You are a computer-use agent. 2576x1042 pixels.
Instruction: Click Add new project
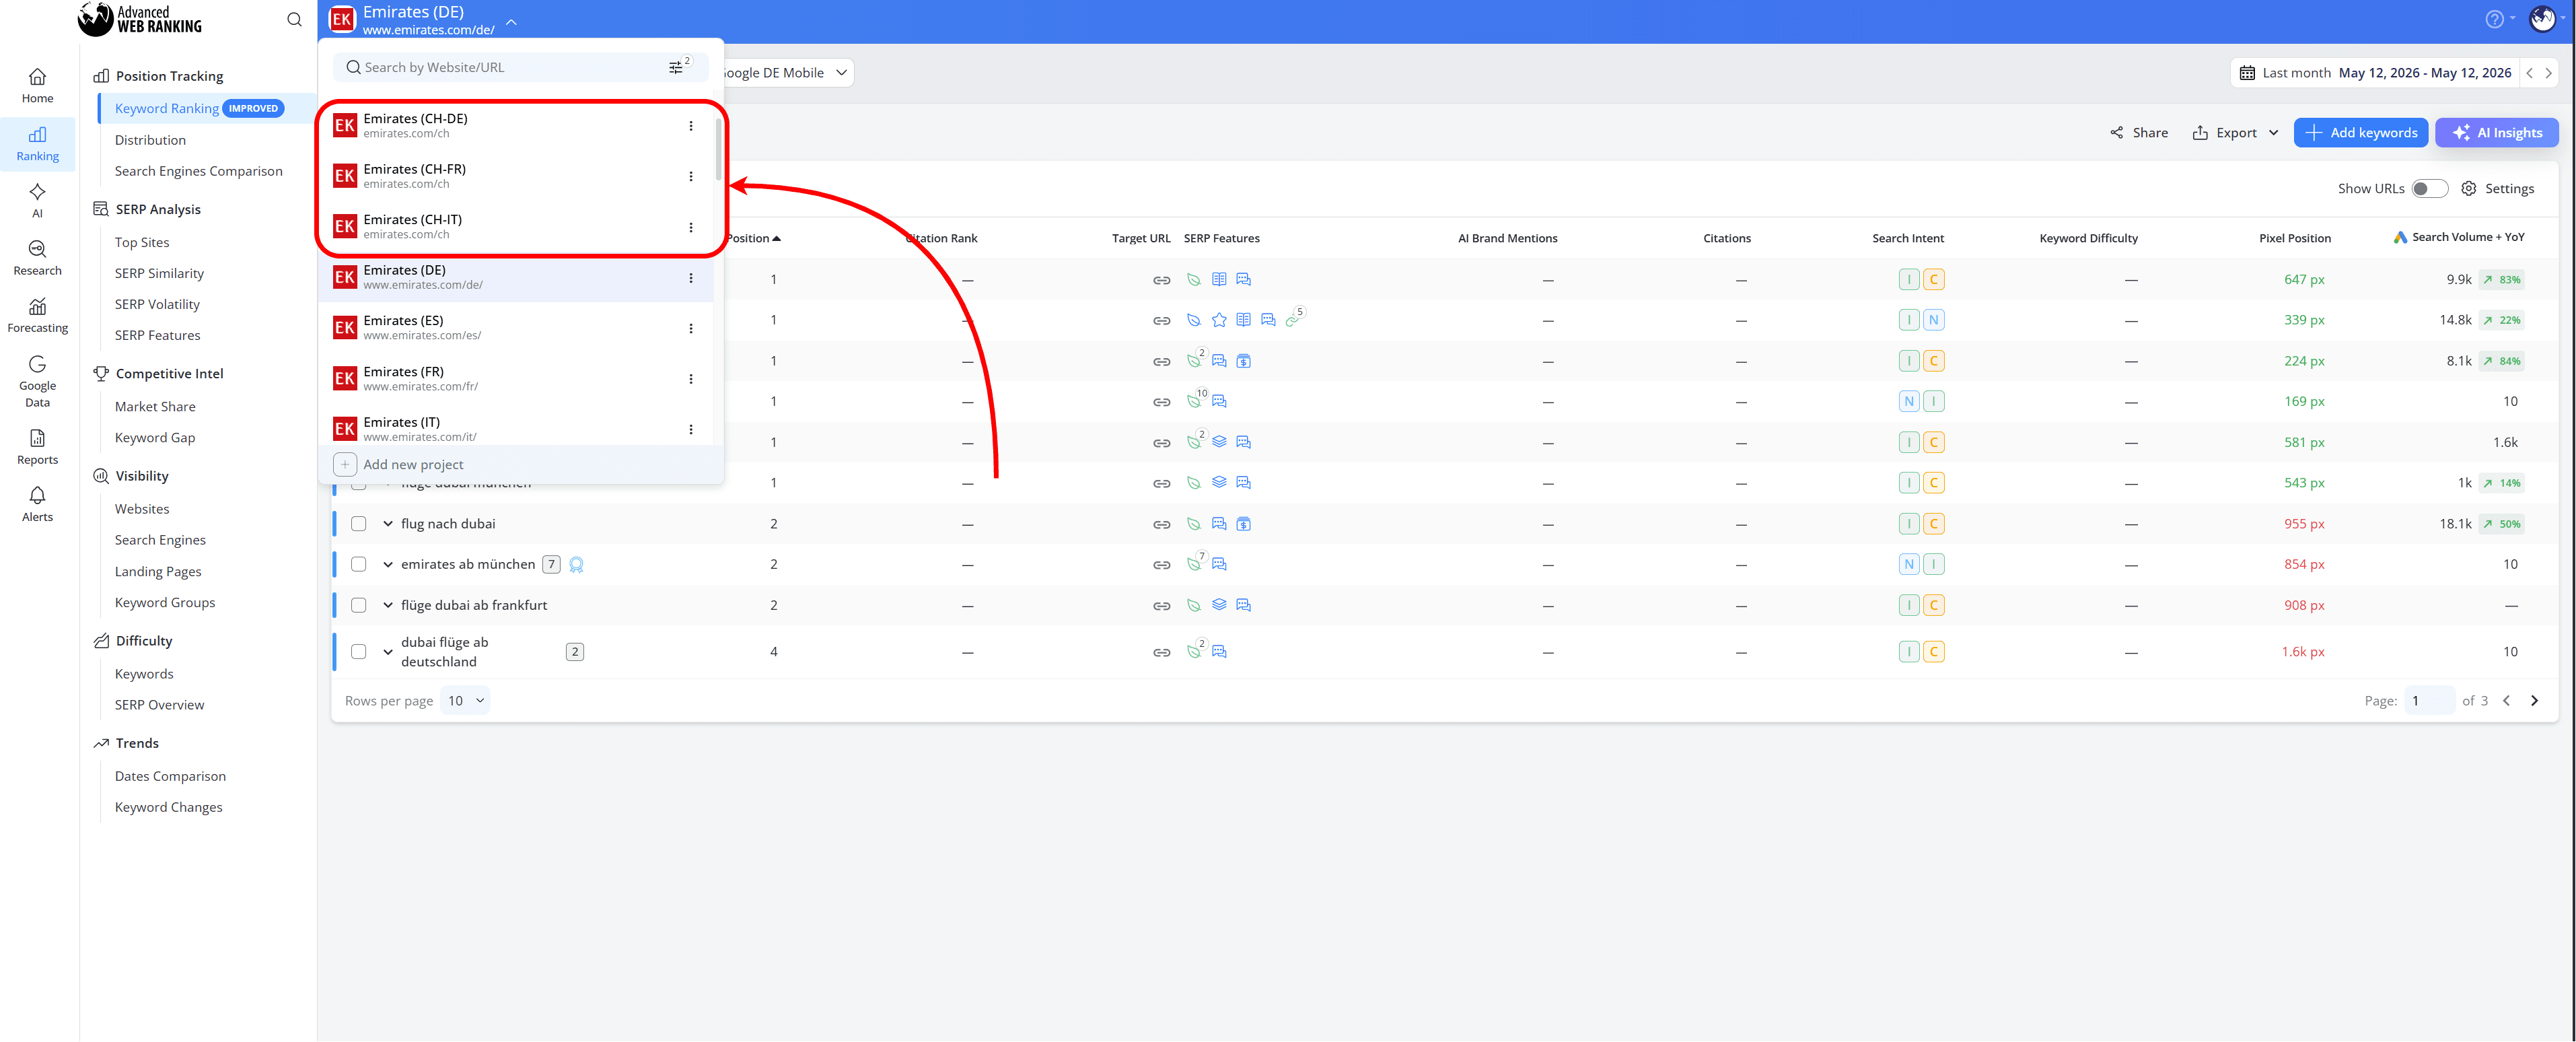pyautogui.click(x=521, y=465)
